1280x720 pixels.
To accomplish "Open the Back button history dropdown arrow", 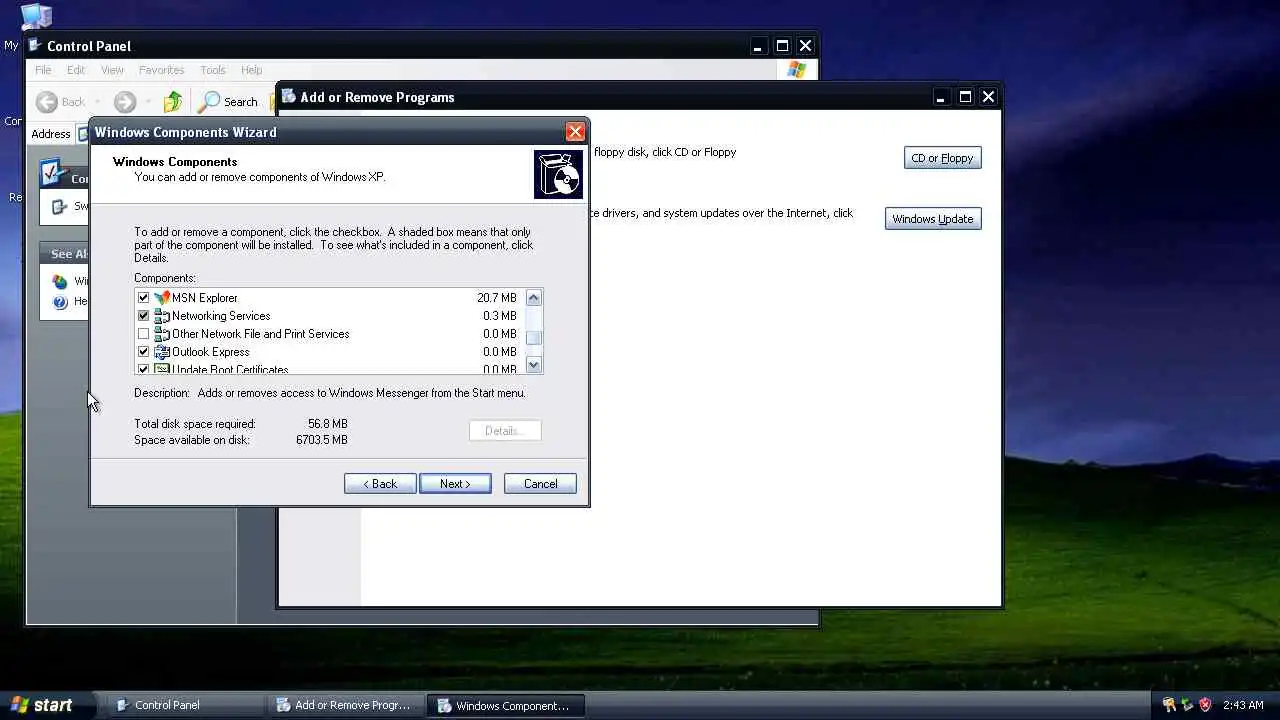I will (98, 102).
